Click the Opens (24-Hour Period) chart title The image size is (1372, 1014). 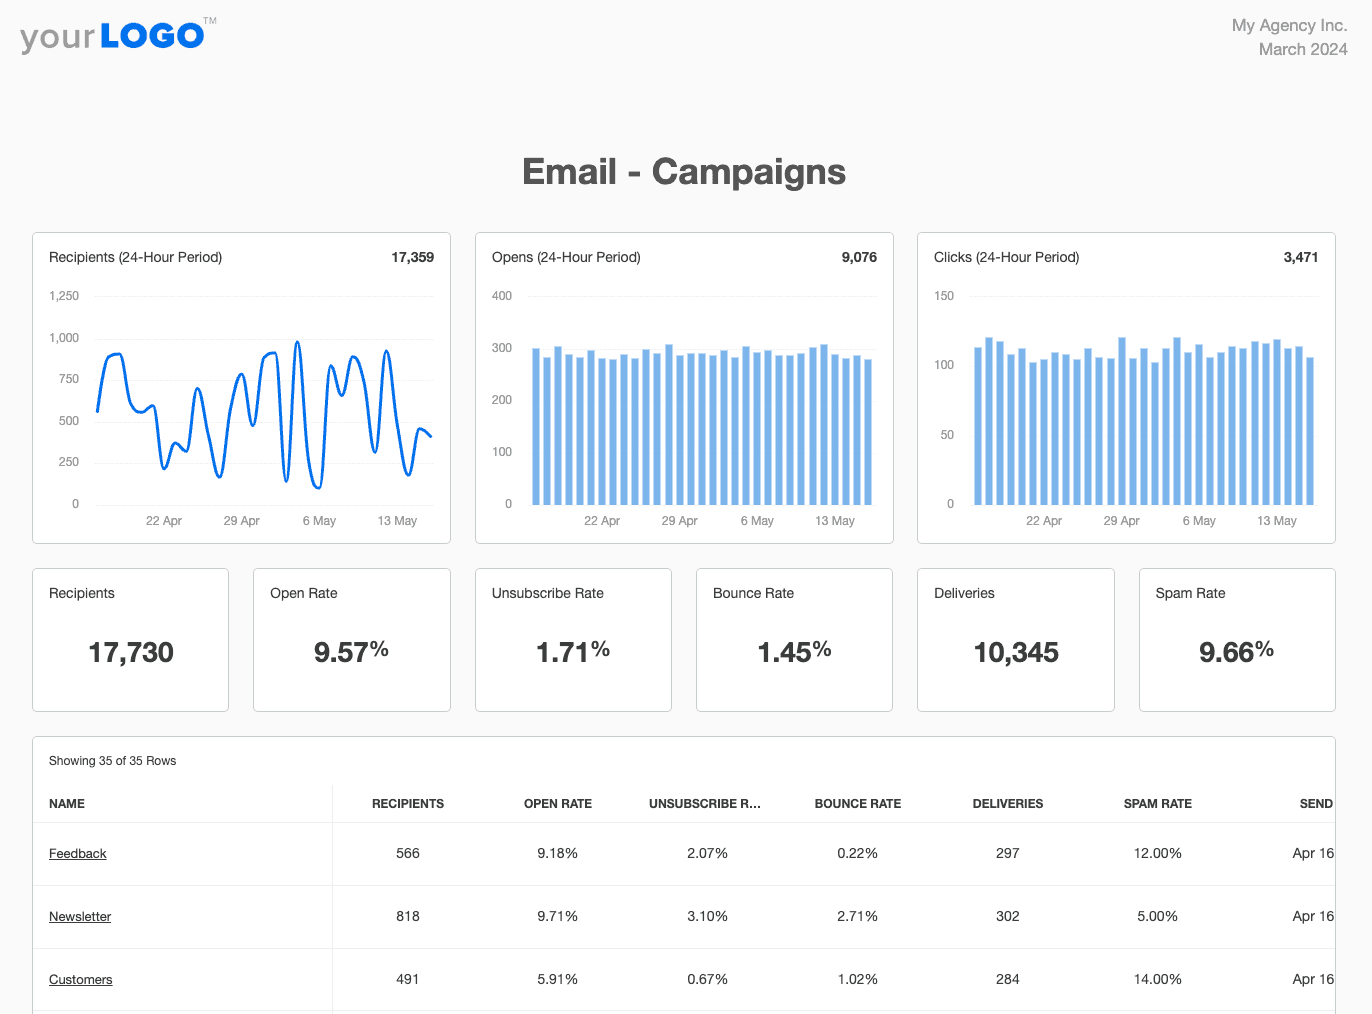pos(566,257)
